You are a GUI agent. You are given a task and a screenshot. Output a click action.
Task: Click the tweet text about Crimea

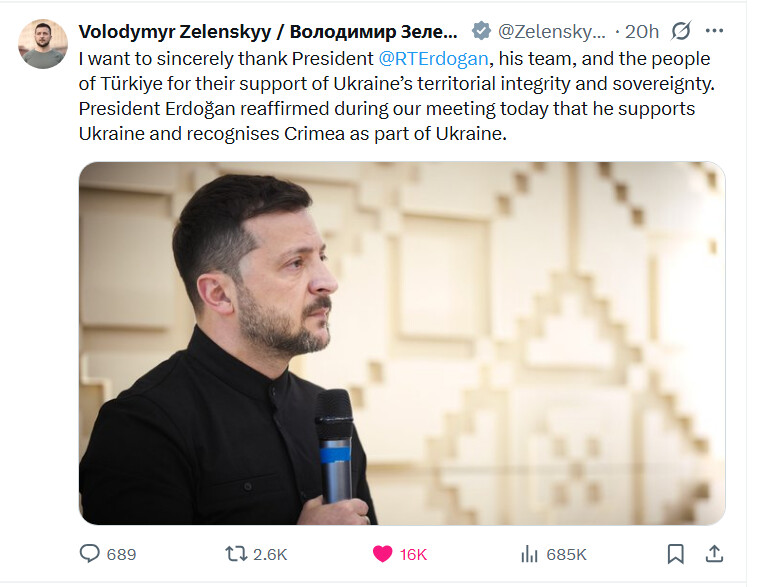coord(396,96)
